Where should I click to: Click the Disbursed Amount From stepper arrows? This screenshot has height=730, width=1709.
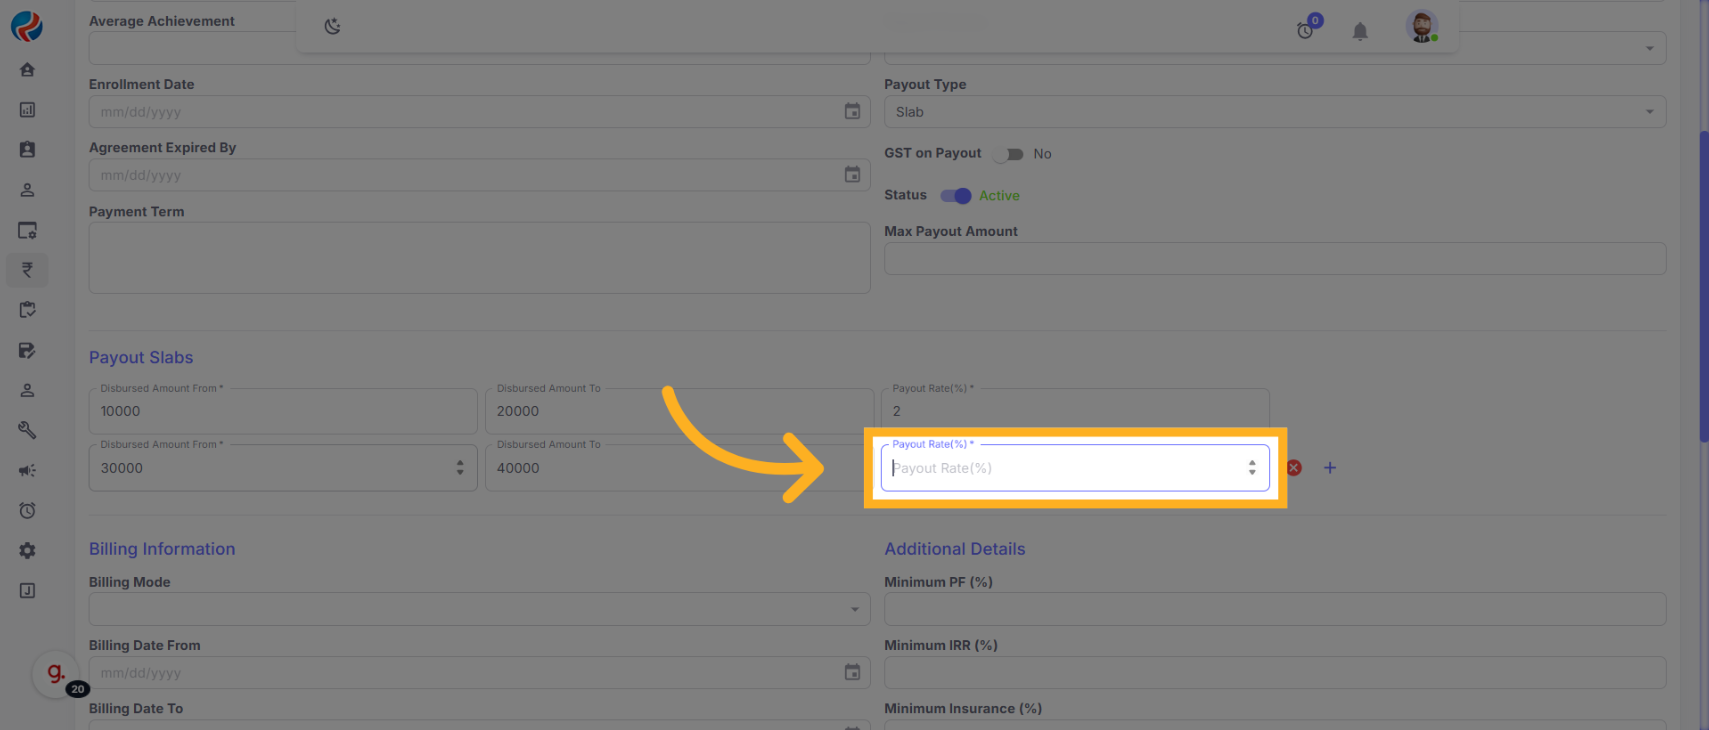460,468
